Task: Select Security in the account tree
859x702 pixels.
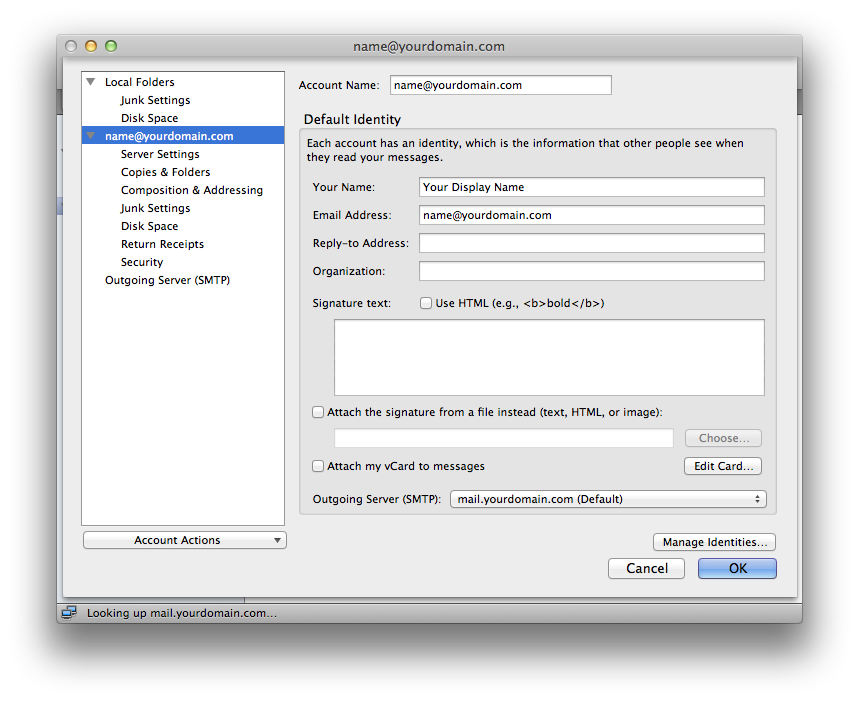Action: 141,261
